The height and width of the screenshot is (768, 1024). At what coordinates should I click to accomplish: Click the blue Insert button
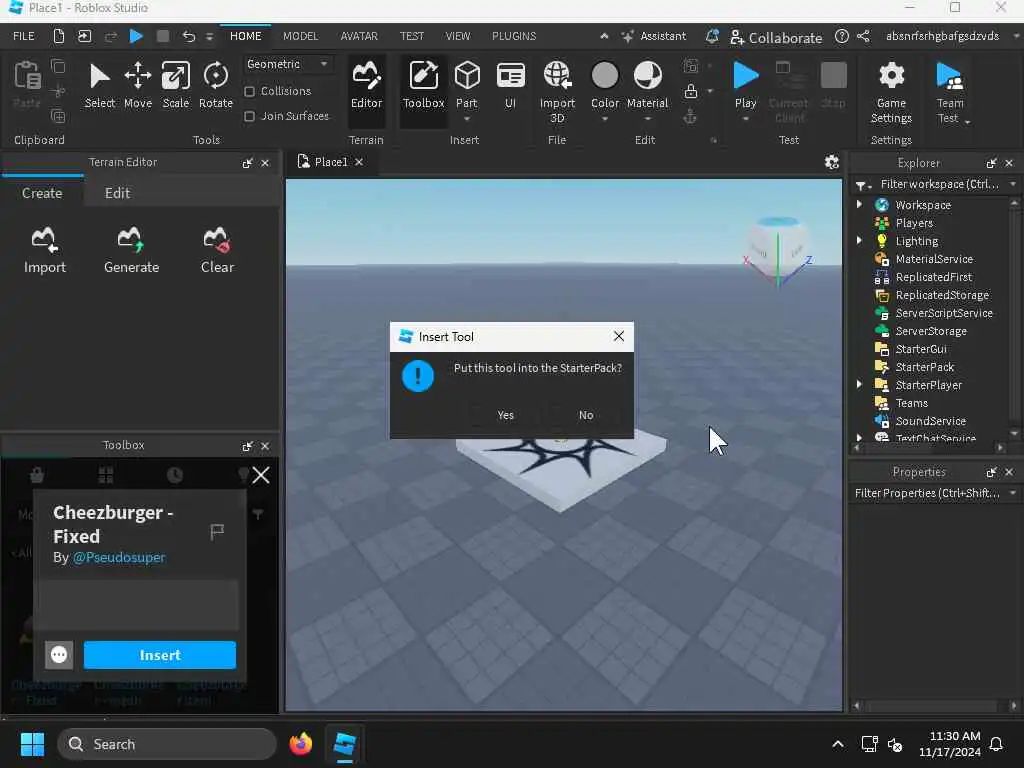pyautogui.click(x=159, y=655)
